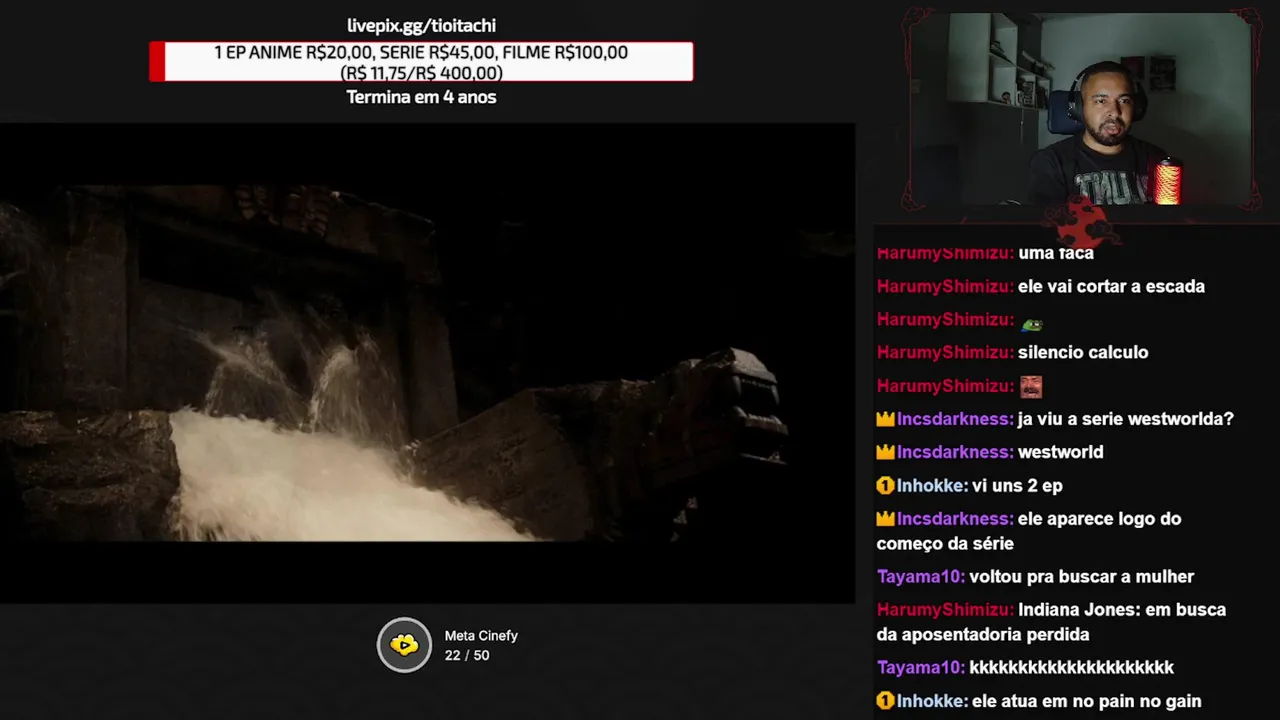The width and height of the screenshot is (1280, 720).
Task: Click chat text "ele atua em no pain no gain"
Action: 1087,702
